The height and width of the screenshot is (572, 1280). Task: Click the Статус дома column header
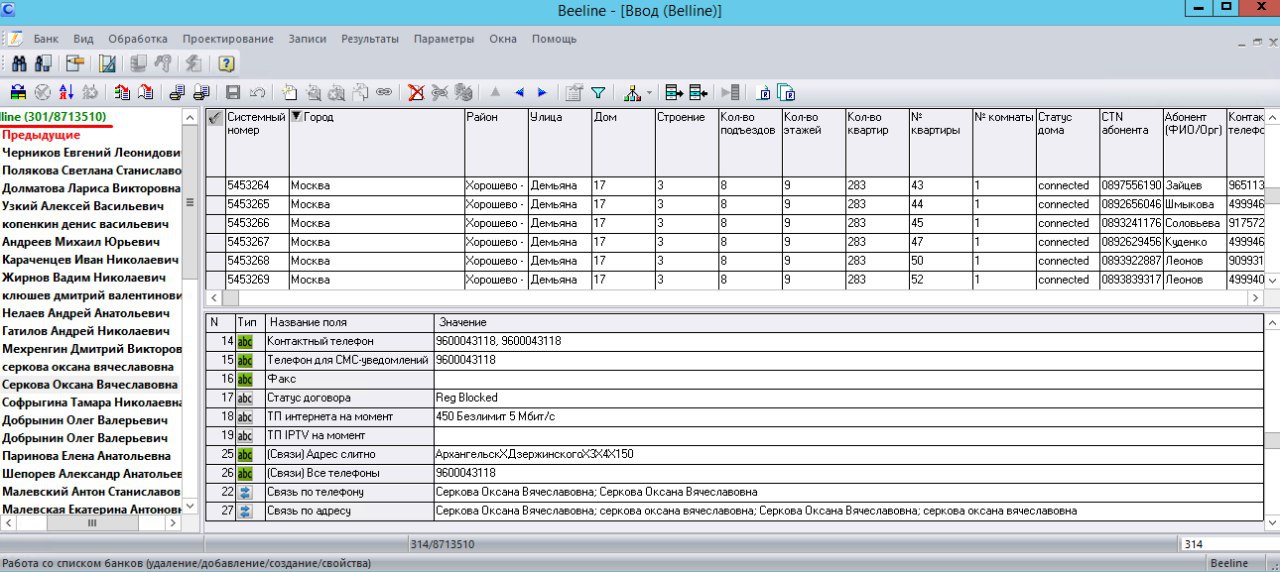click(1066, 143)
